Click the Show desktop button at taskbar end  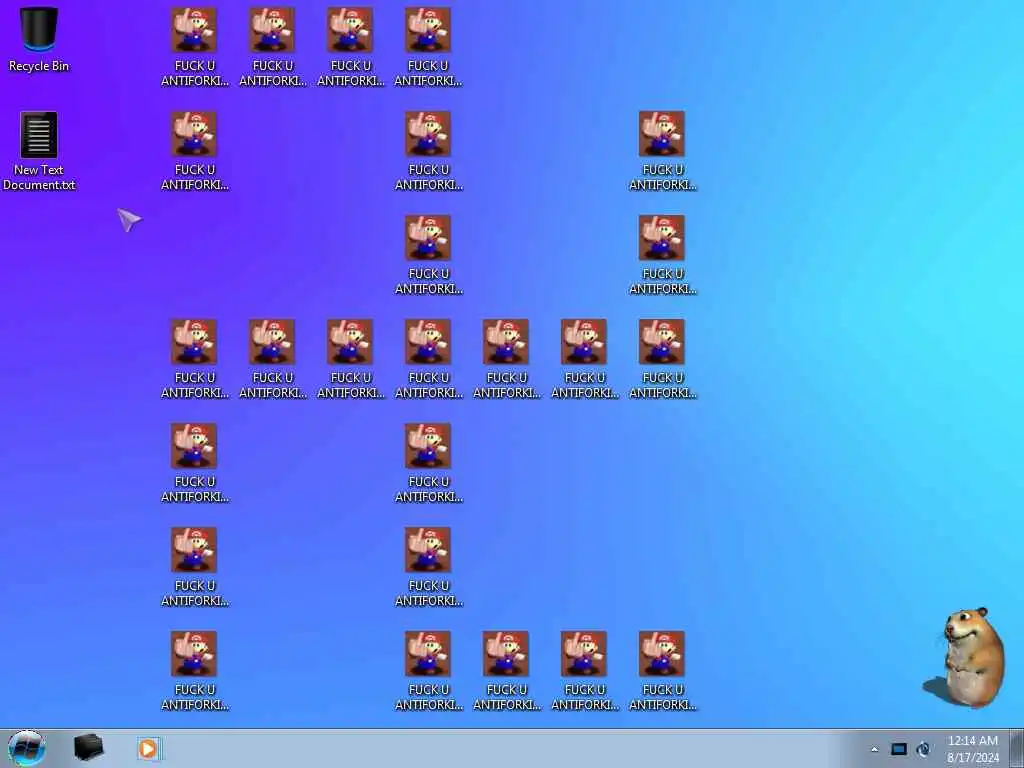point(1017,748)
